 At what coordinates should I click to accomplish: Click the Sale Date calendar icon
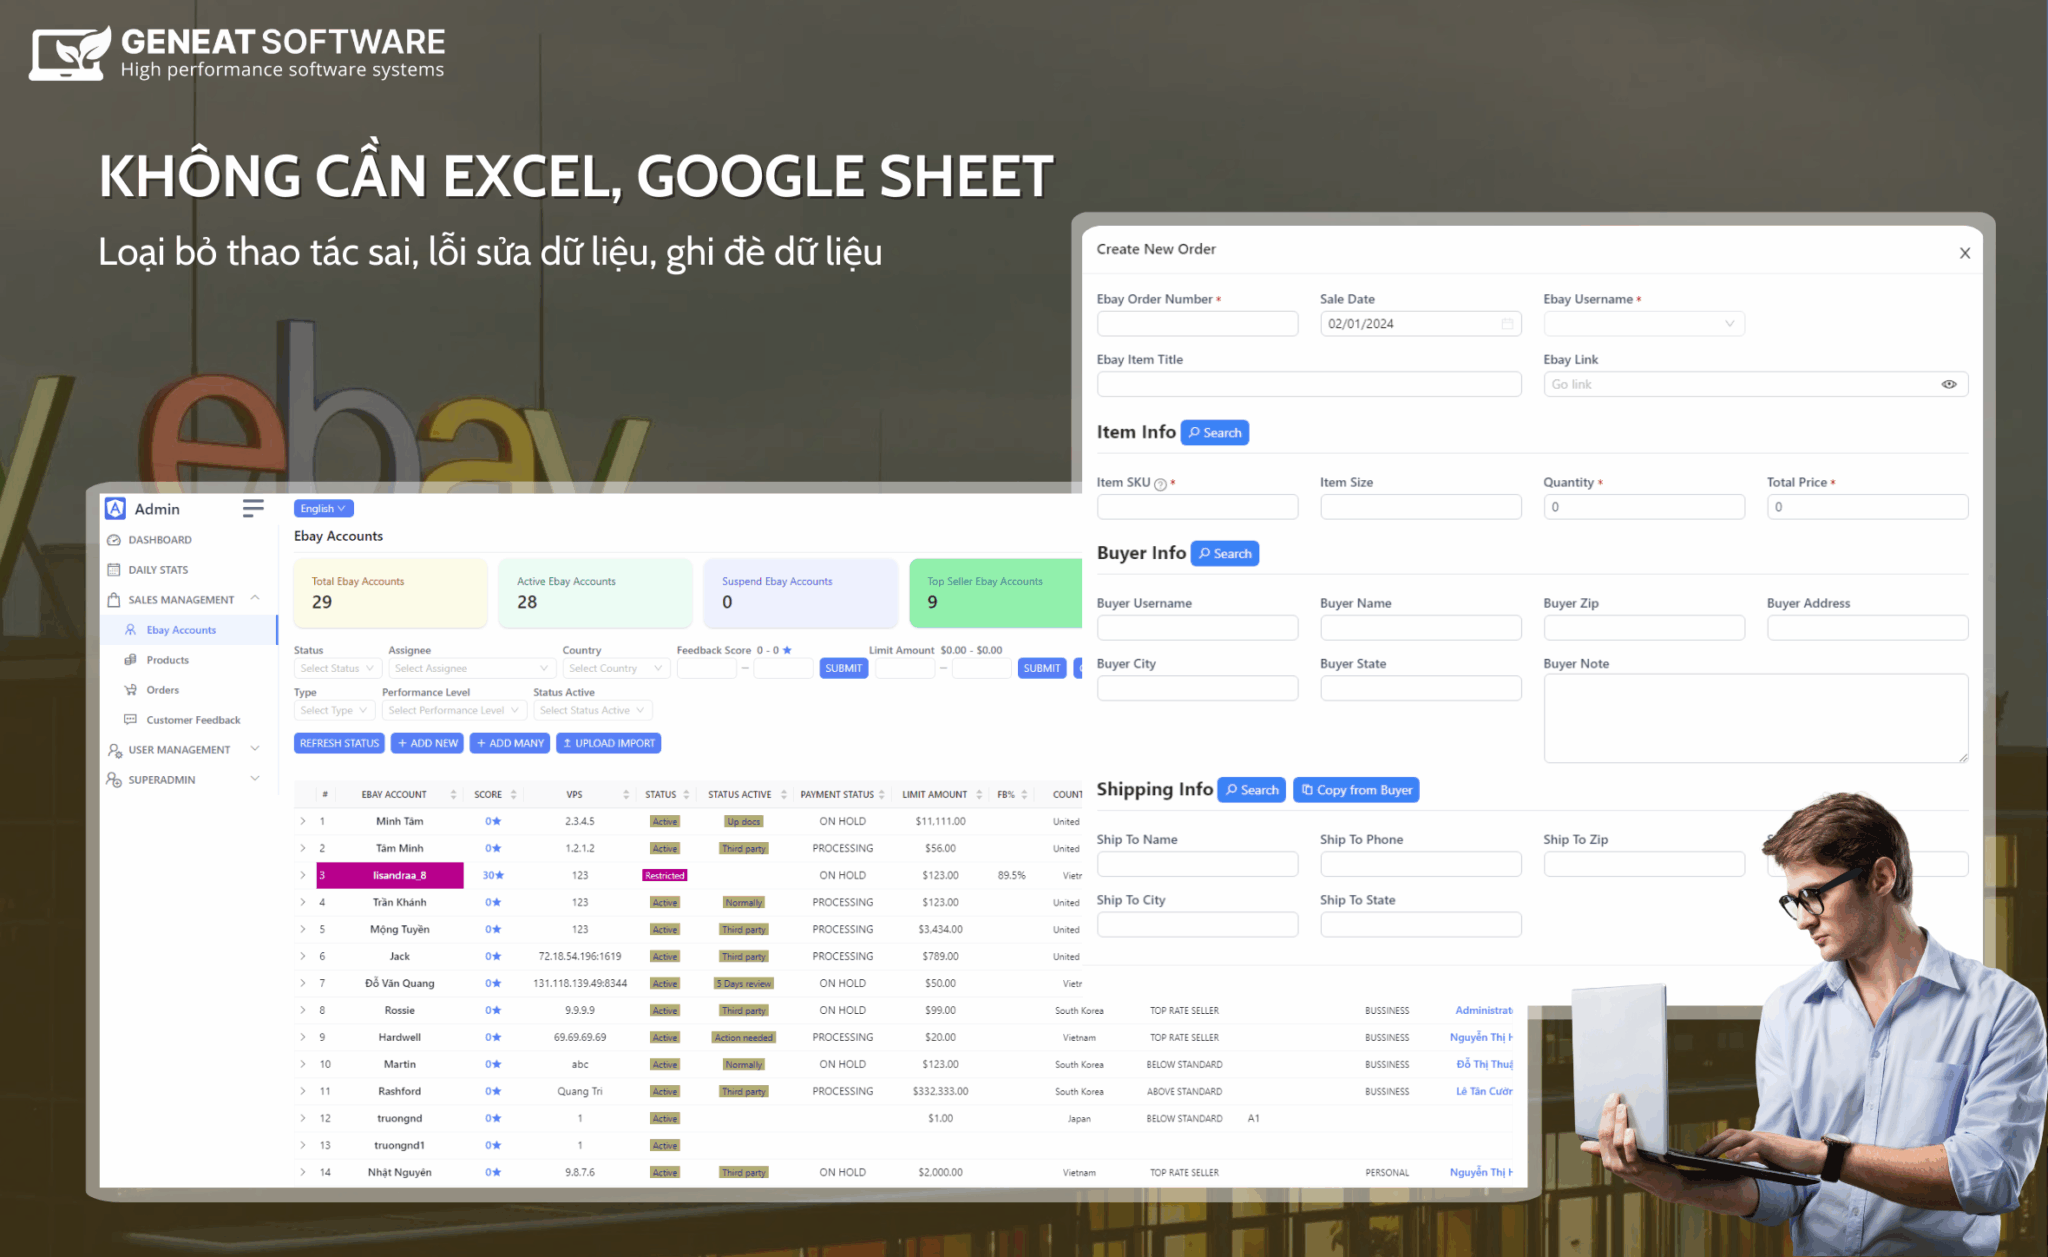1507,324
